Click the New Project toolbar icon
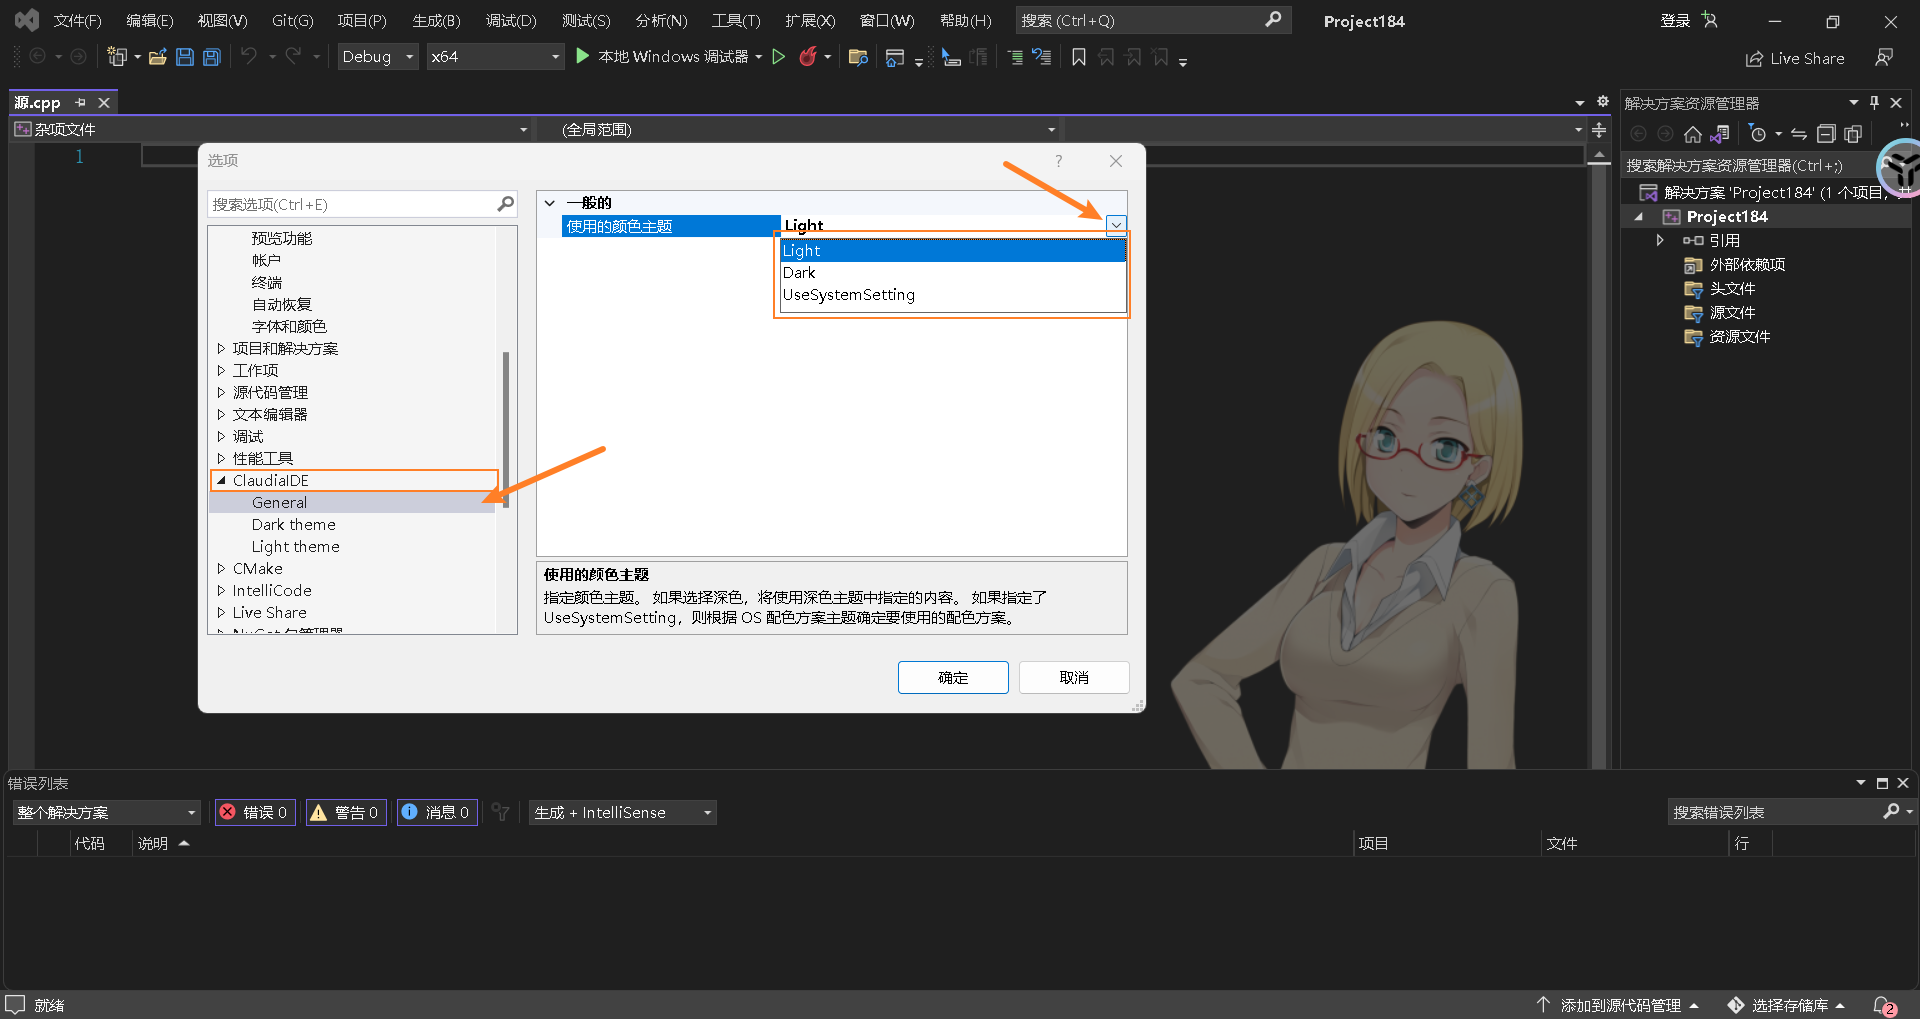The width and height of the screenshot is (1920, 1019). click(117, 57)
